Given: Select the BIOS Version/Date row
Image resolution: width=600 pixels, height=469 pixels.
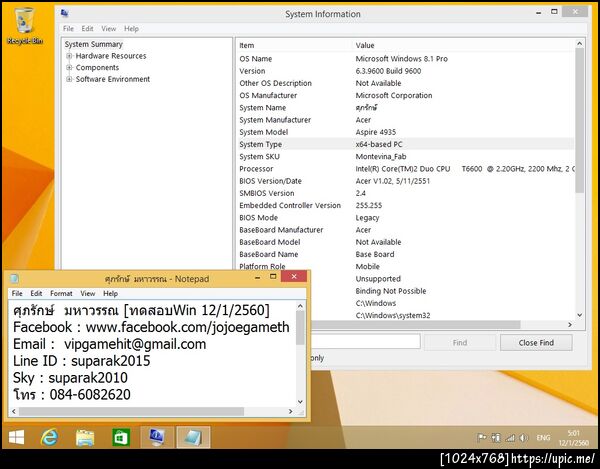Looking at the screenshot, I should coord(406,181).
